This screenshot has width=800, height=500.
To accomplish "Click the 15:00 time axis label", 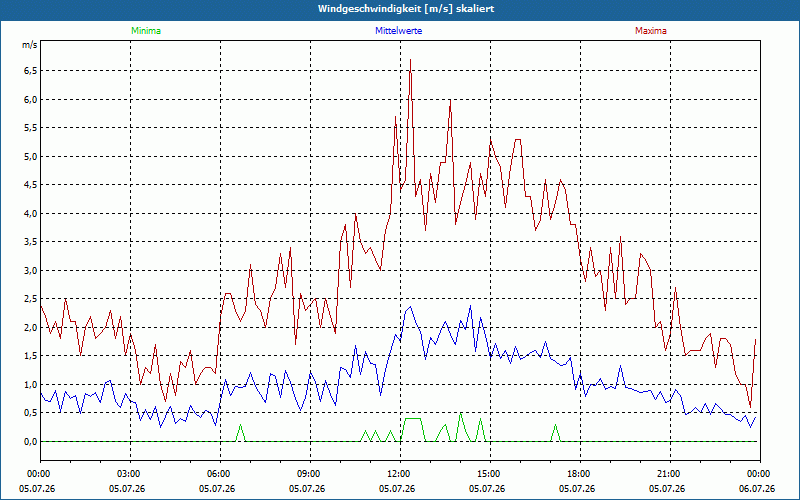I will [x=490, y=474].
